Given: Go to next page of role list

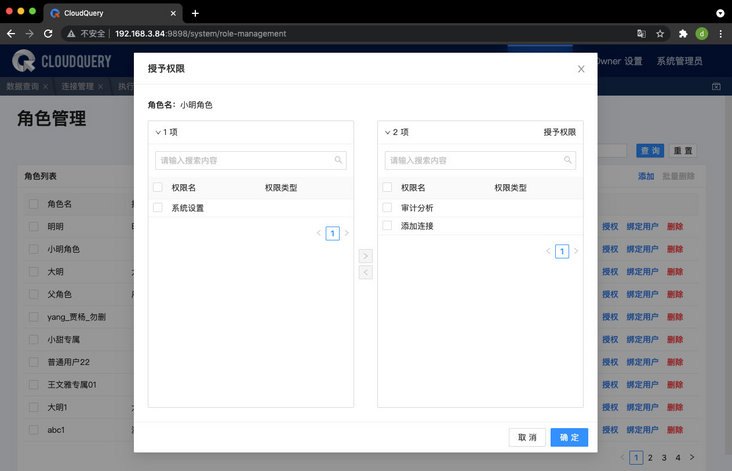Looking at the screenshot, I should [x=692, y=457].
